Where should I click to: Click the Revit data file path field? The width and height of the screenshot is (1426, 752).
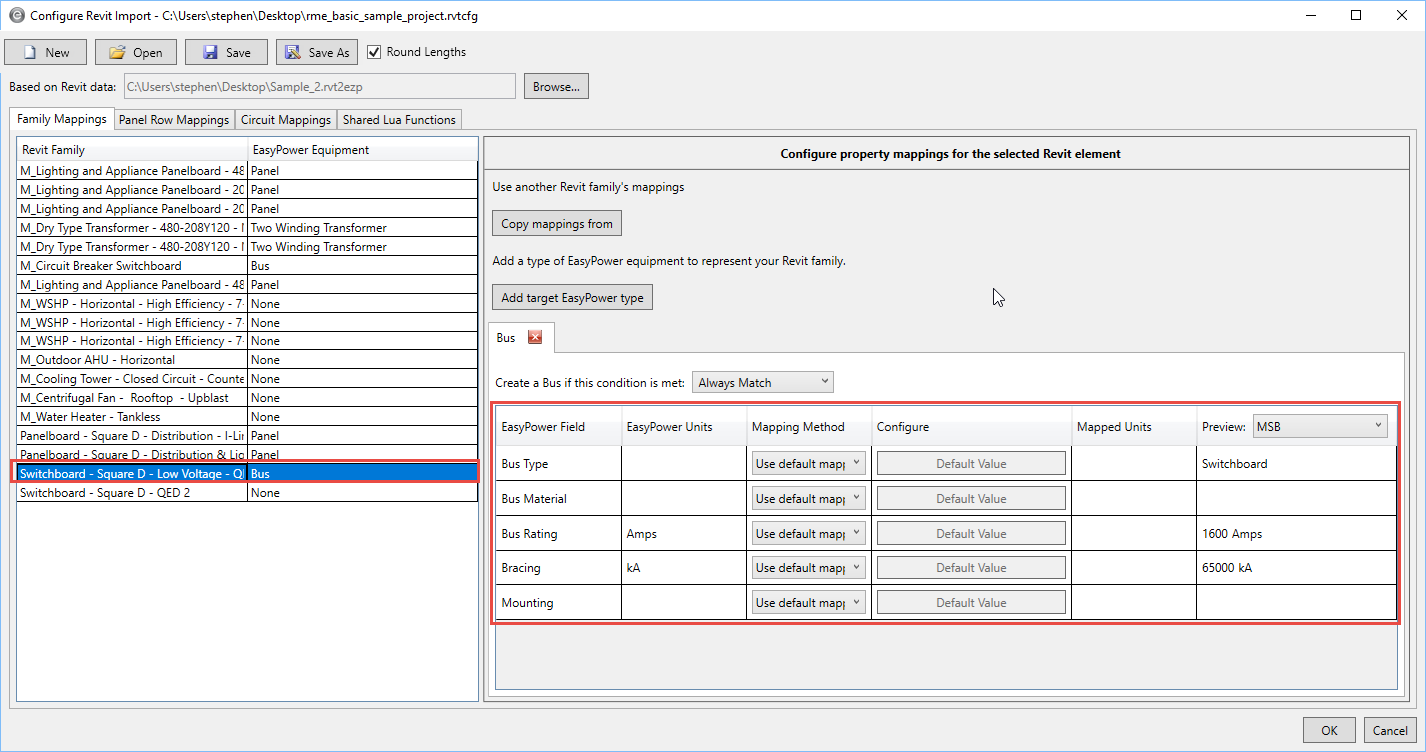coord(319,87)
